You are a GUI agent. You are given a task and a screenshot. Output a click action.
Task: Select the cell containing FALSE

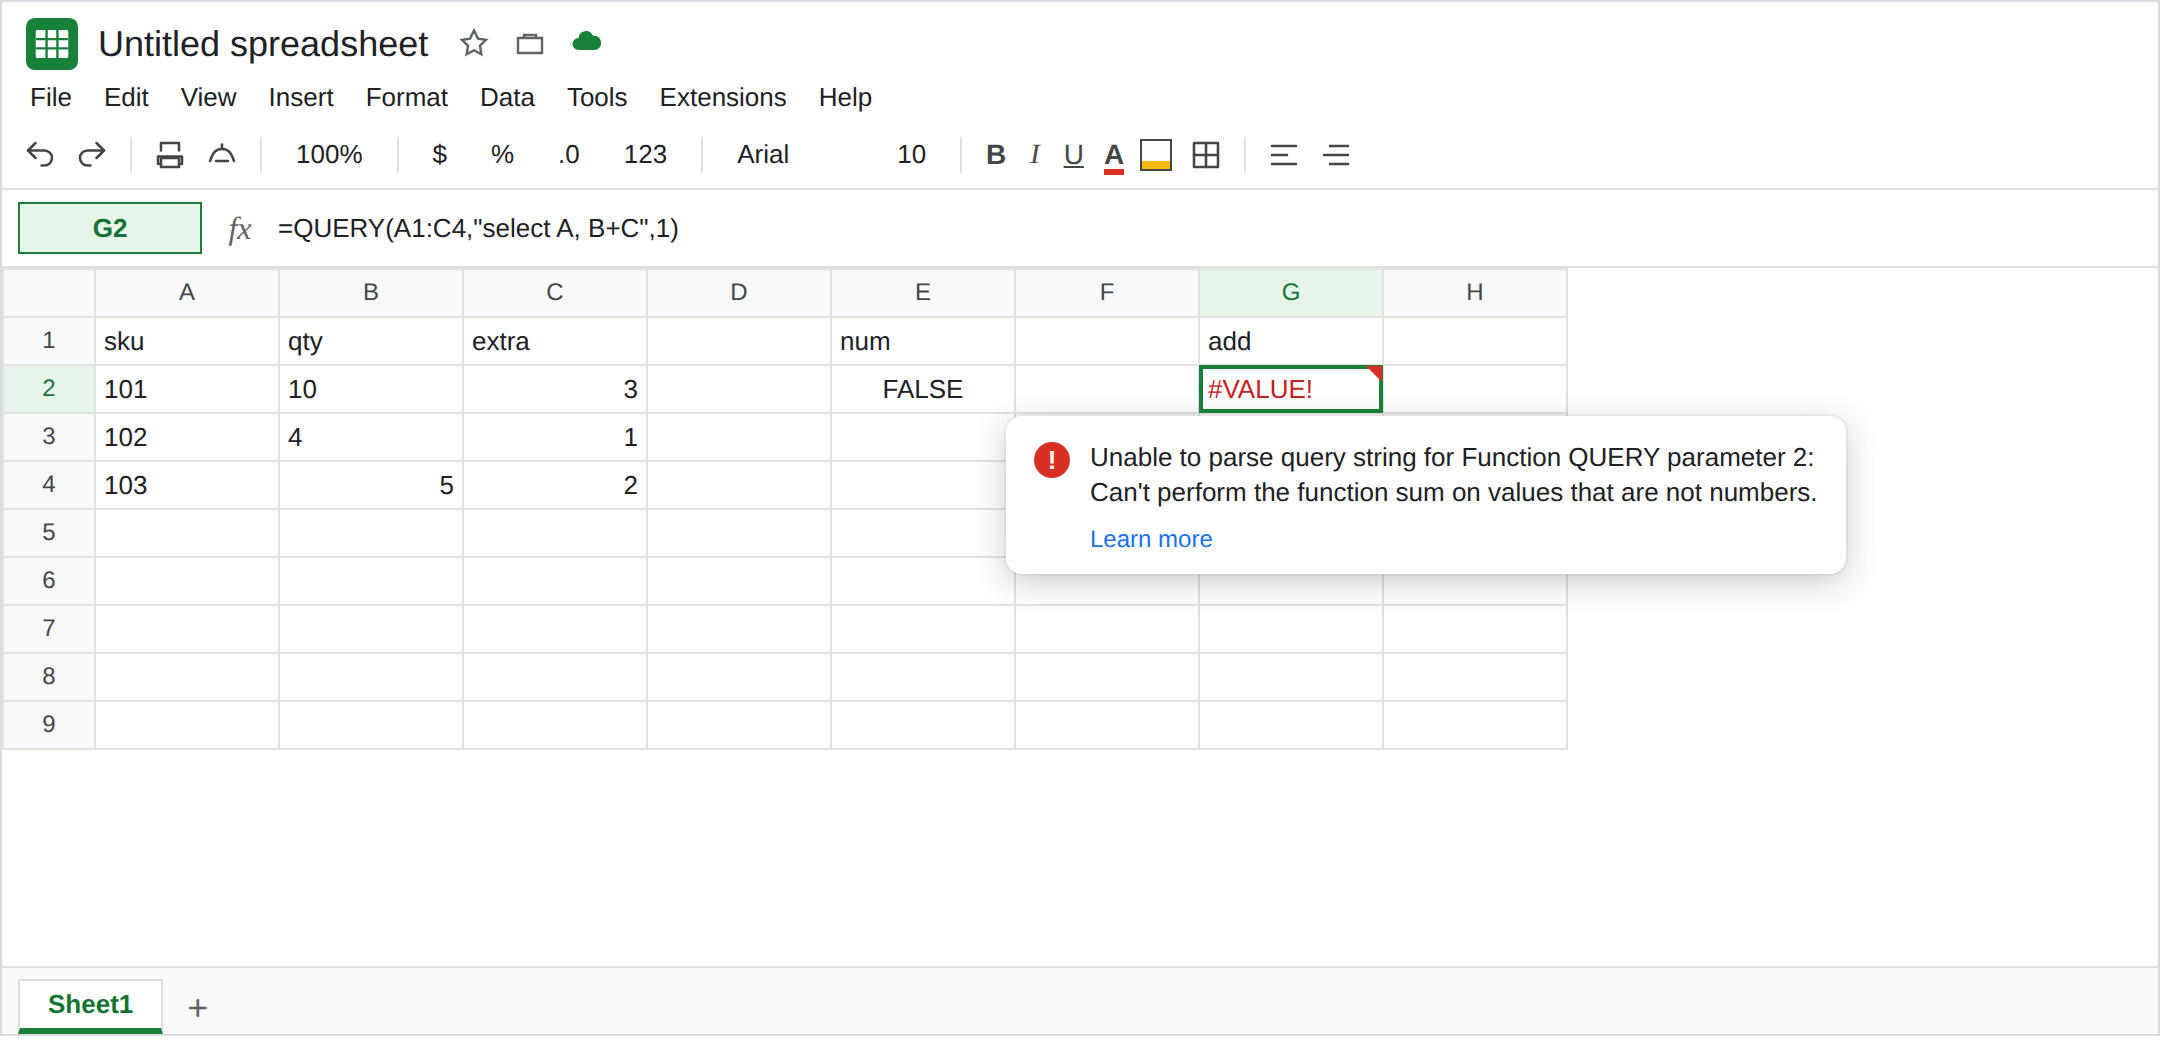coord(923,389)
